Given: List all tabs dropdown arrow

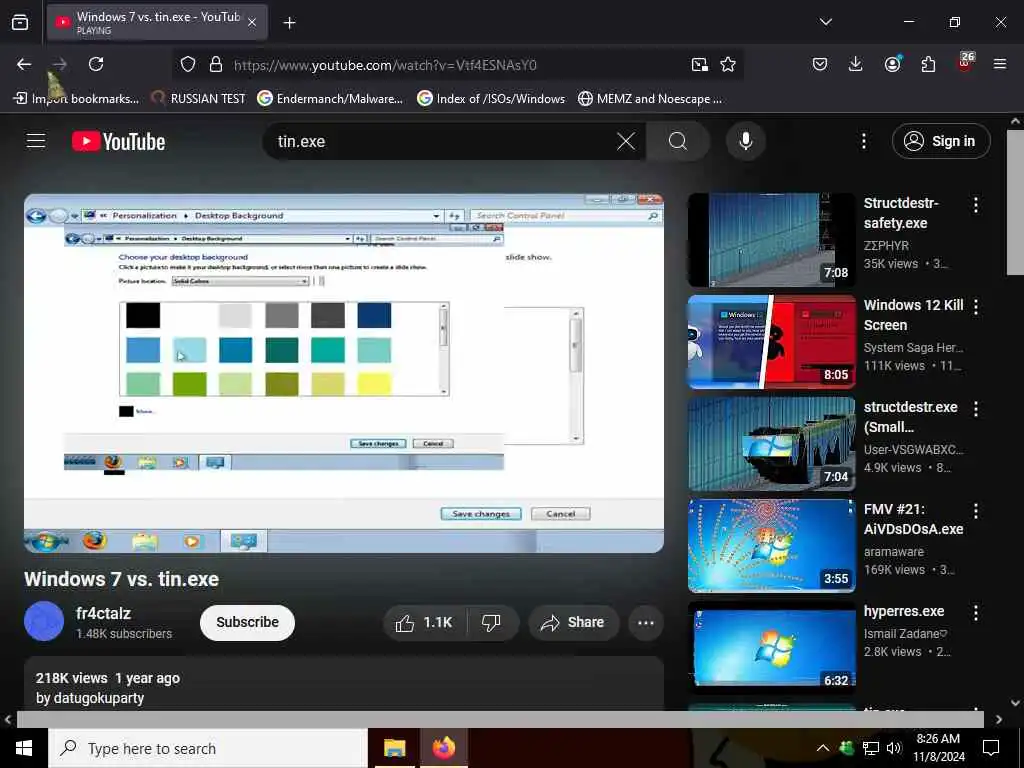Looking at the screenshot, I should pyautogui.click(x=825, y=22).
